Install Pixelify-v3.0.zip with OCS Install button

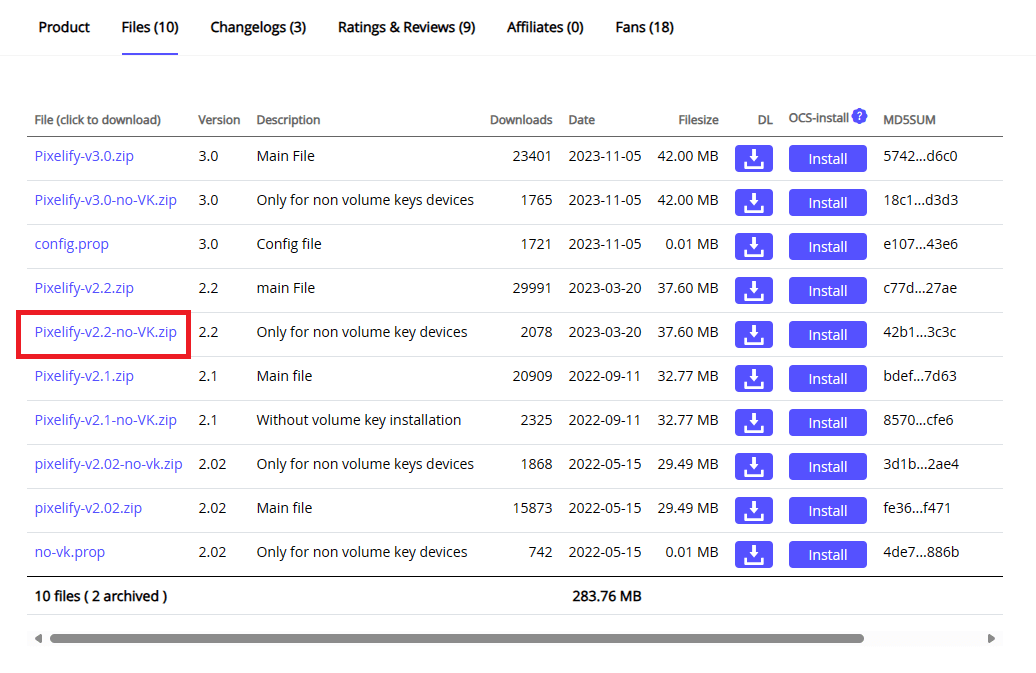pyautogui.click(x=827, y=159)
